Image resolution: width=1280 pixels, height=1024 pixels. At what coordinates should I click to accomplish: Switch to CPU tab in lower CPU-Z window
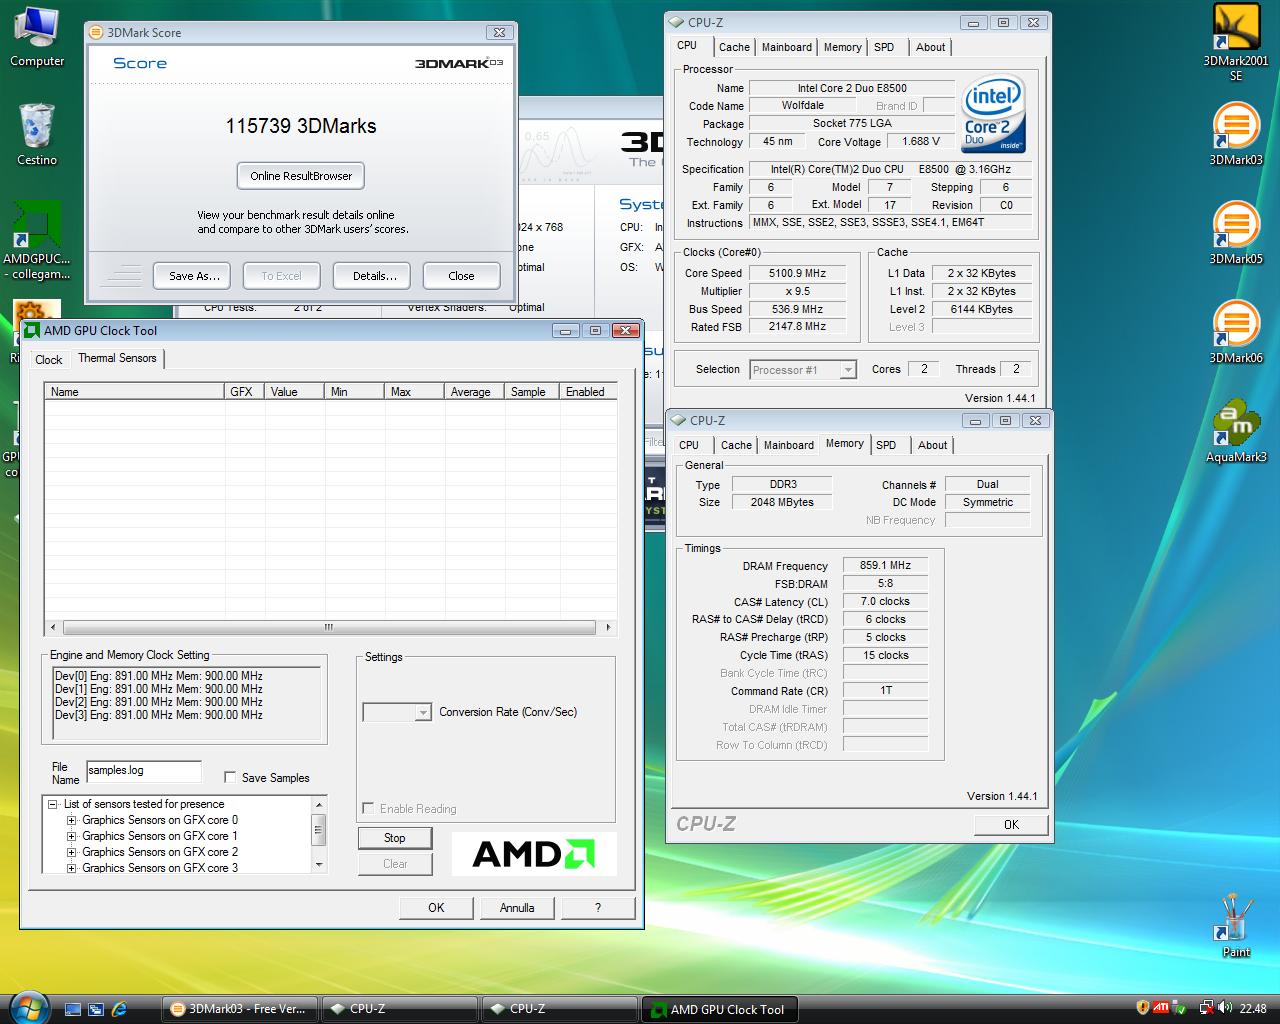[x=689, y=445]
